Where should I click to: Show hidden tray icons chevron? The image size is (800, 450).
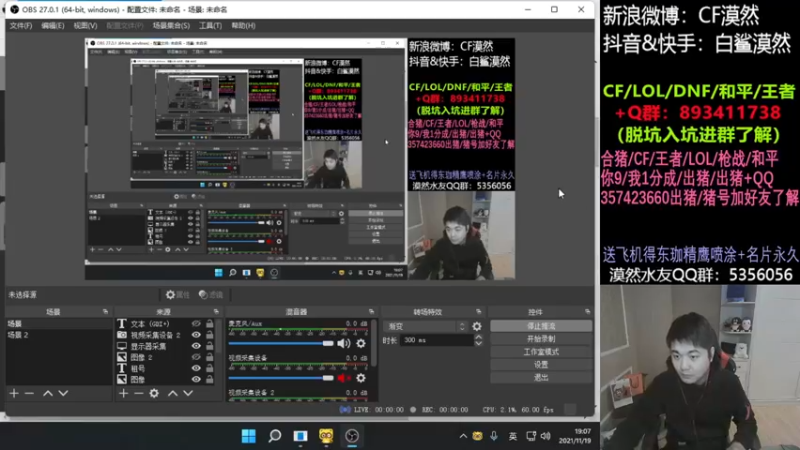click(463, 436)
